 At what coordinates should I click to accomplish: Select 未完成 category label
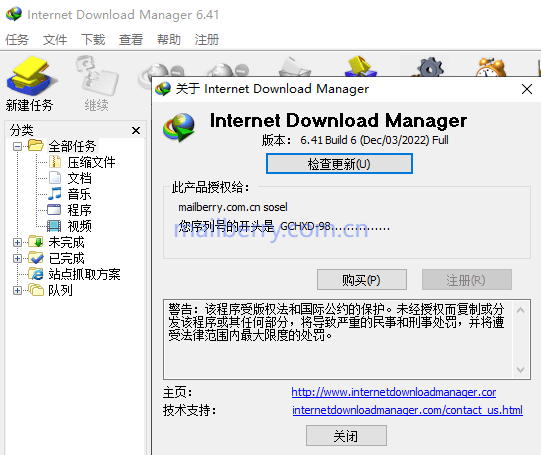(x=66, y=242)
